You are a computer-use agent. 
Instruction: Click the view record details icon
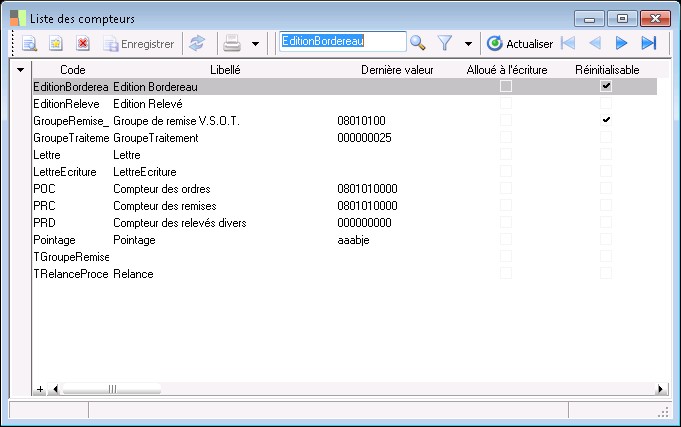coord(30,43)
